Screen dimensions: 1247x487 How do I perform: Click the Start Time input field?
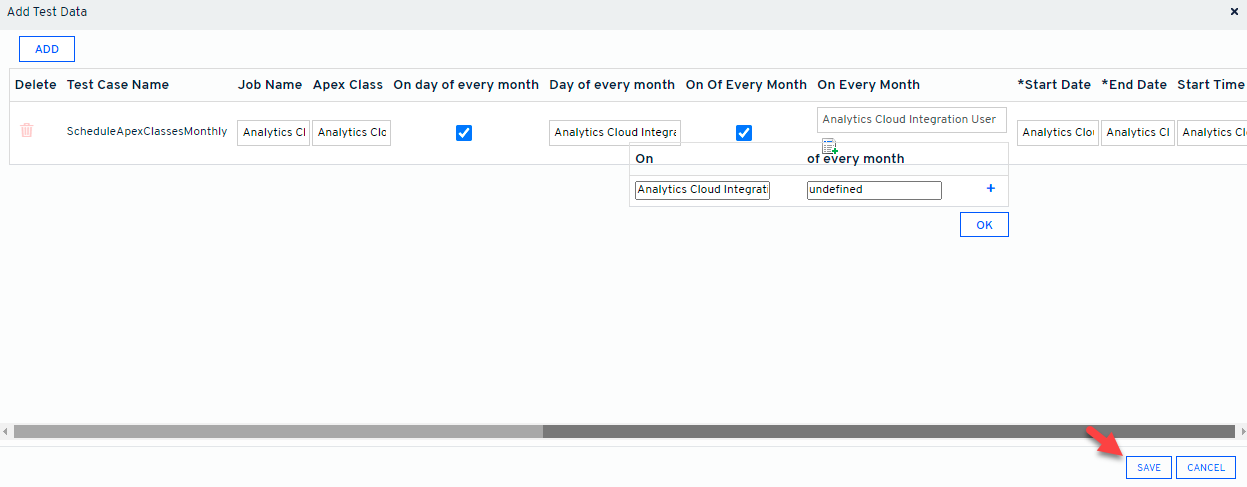click(1211, 133)
